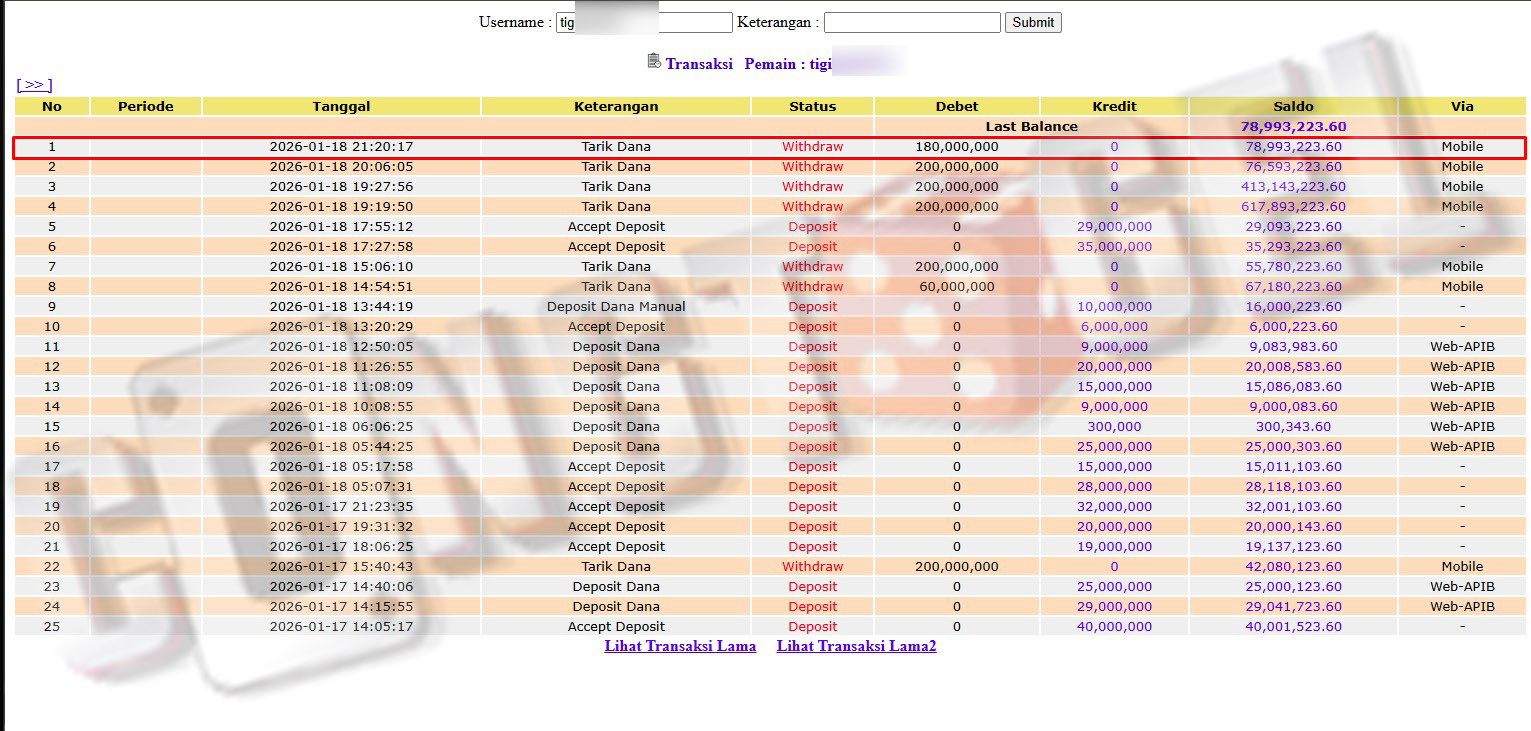Click the transaction document icon beside Transaksi

click(654, 62)
